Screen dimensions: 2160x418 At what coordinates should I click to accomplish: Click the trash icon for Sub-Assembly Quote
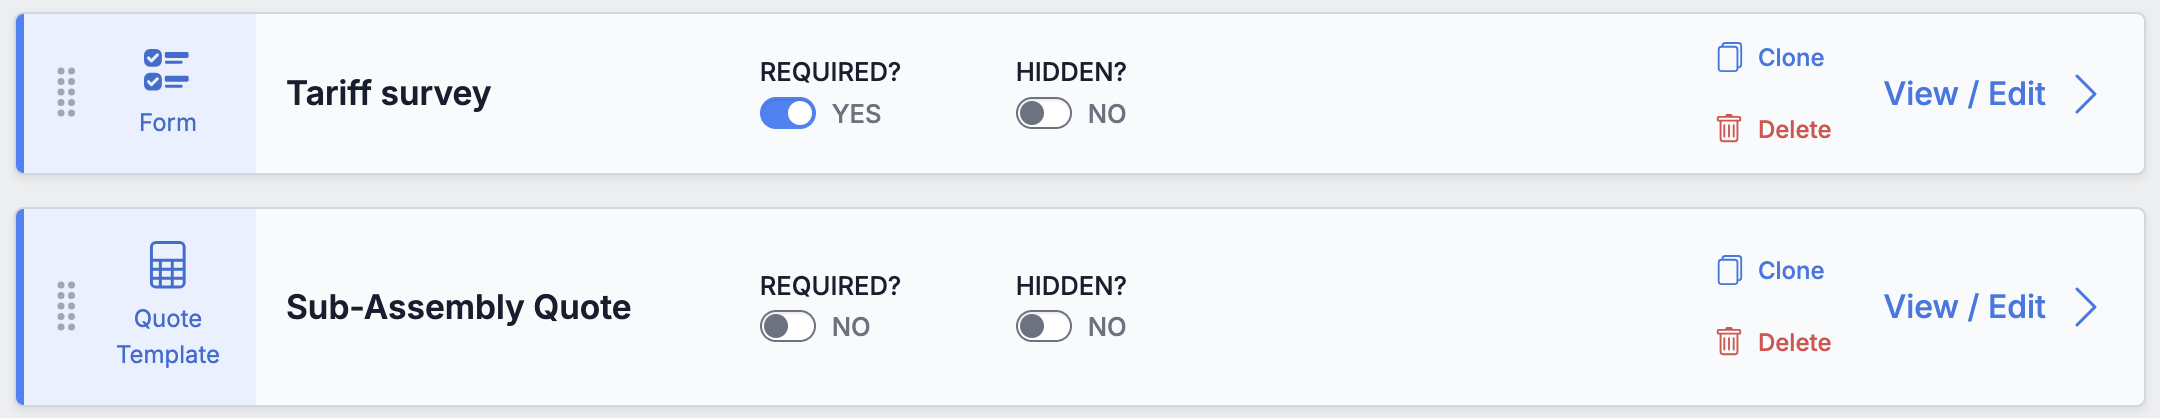point(1729,342)
